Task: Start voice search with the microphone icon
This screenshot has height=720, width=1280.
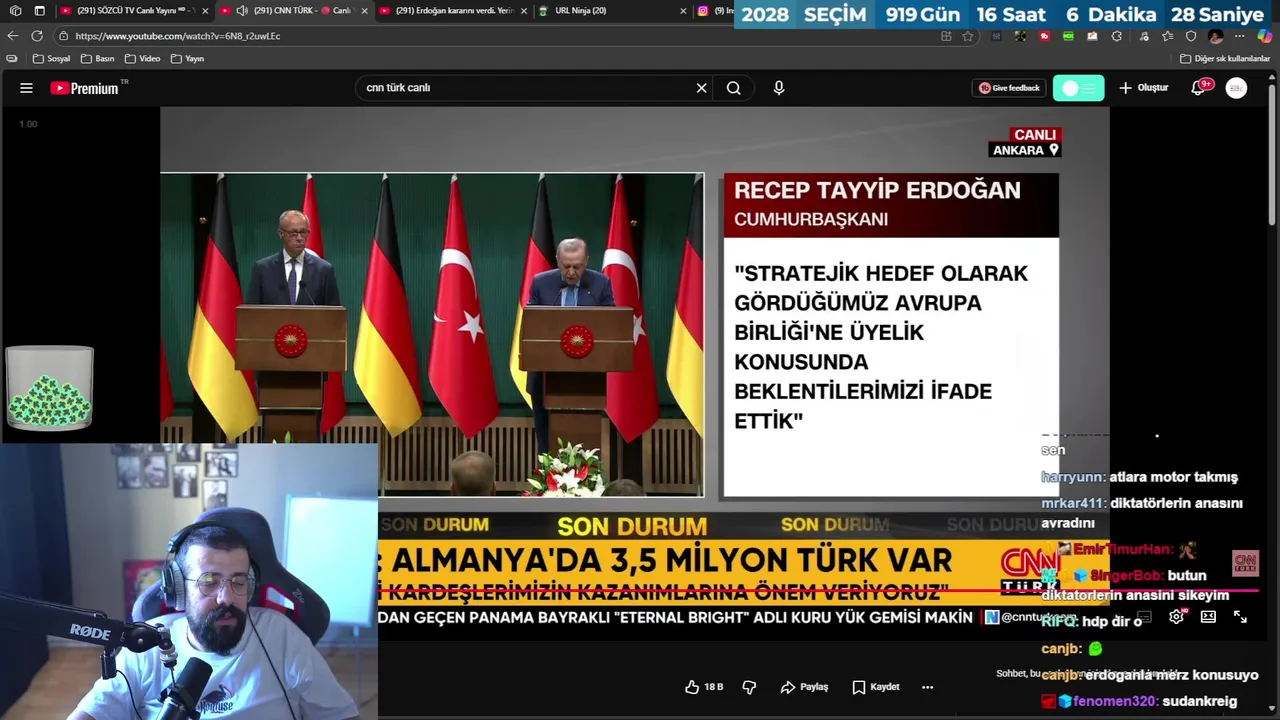Action: 778,88
